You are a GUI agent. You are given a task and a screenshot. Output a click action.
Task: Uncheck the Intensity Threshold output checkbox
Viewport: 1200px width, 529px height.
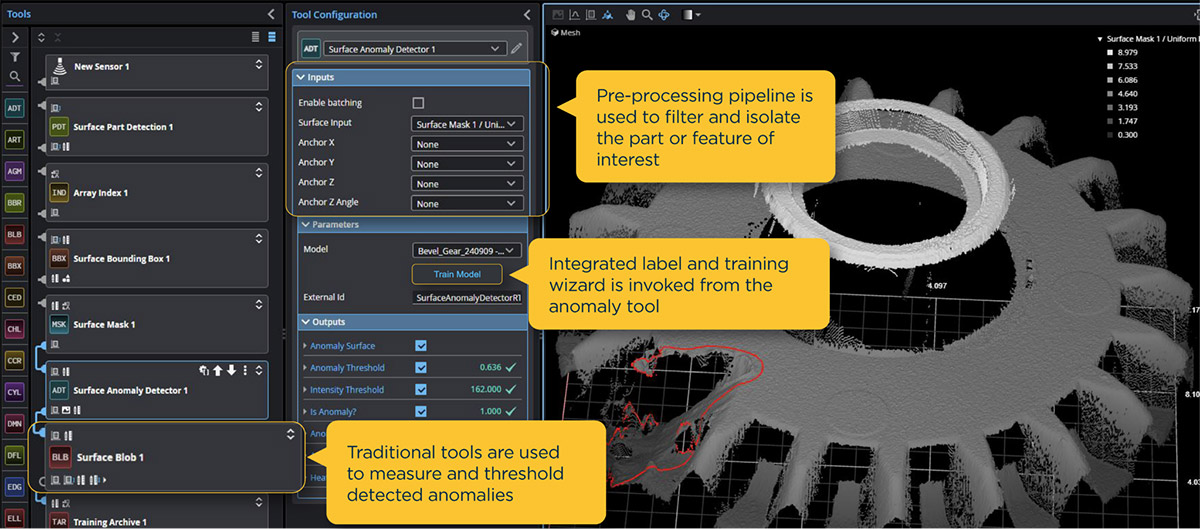[x=420, y=390]
